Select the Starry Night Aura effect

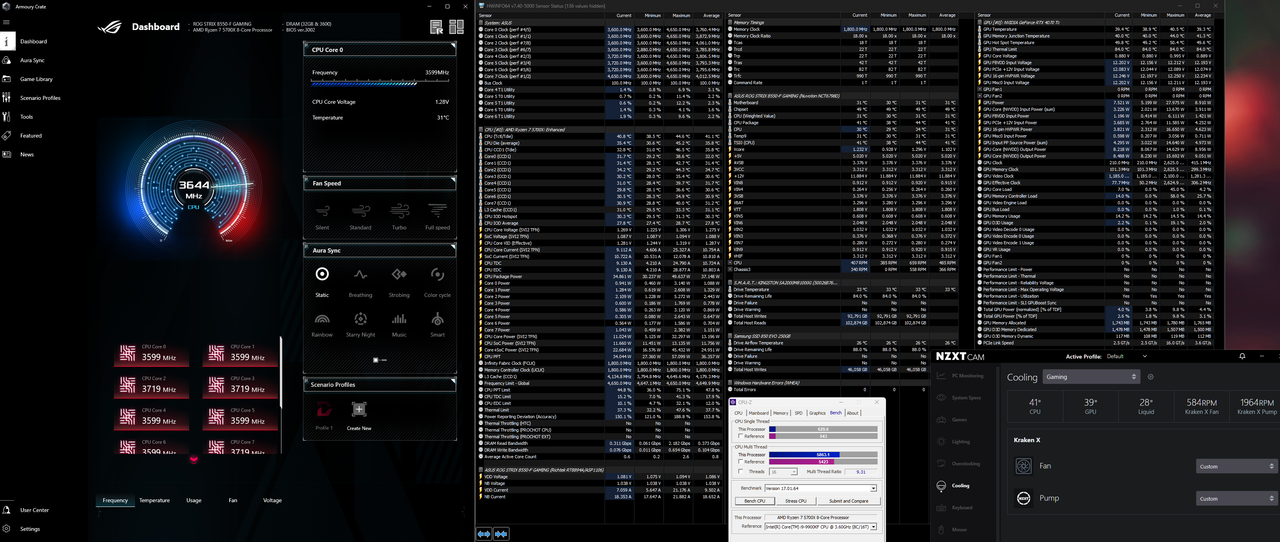pos(360,324)
